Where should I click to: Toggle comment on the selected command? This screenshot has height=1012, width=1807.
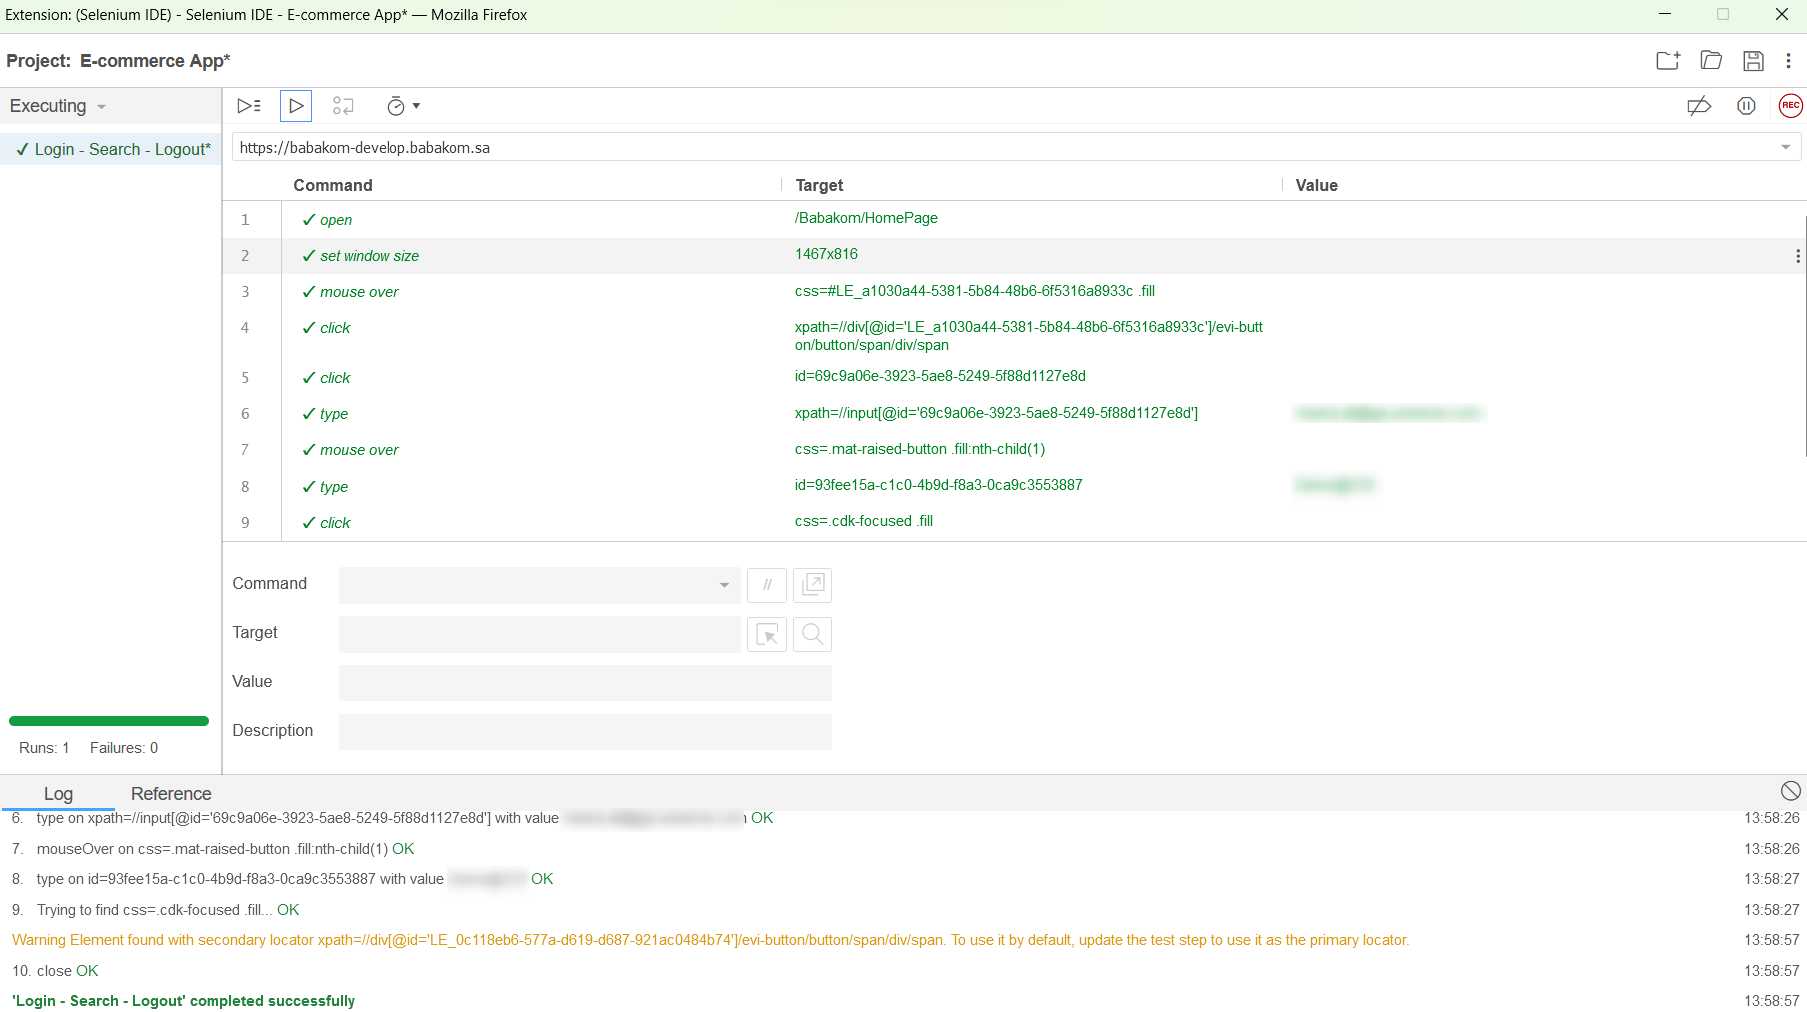(x=766, y=585)
